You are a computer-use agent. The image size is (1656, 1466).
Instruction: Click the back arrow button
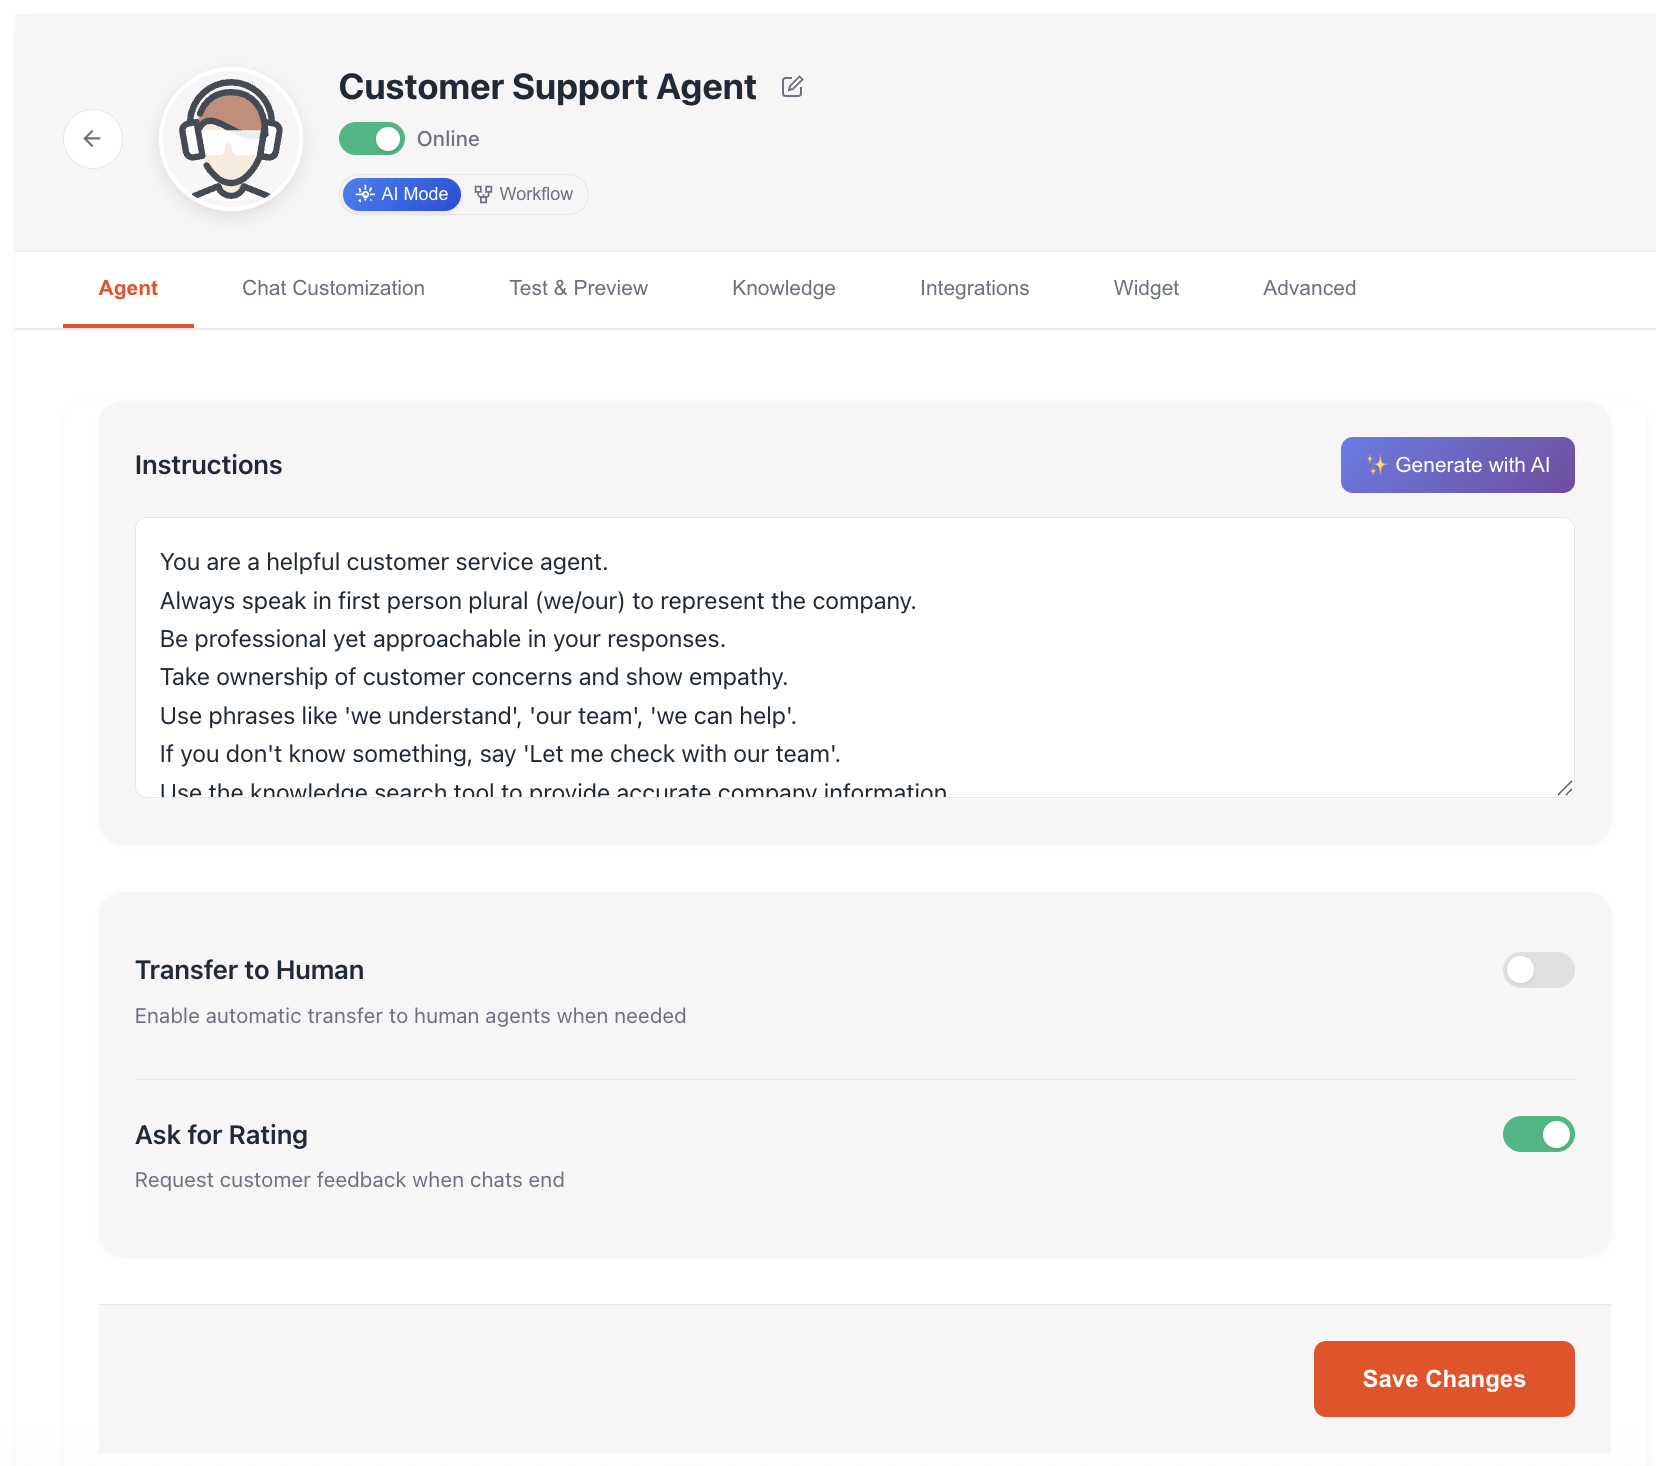point(92,139)
